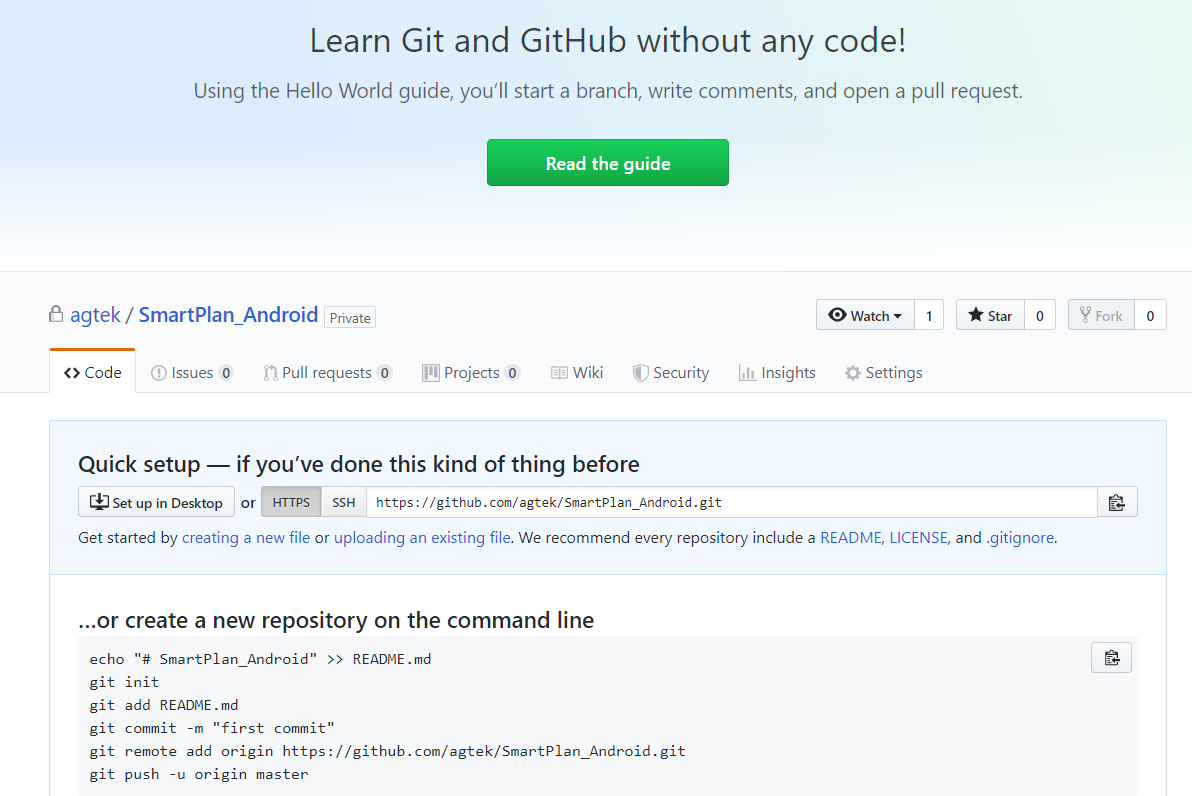Image resolution: width=1192 pixels, height=796 pixels.
Task: Click Set up in Desktop button
Action: click(156, 502)
